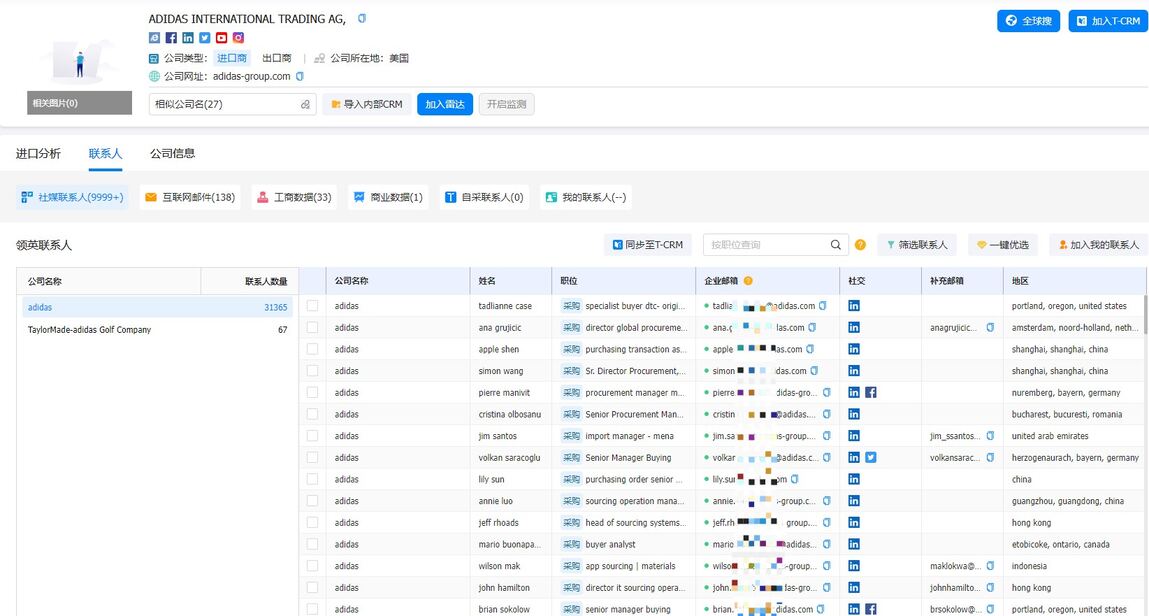The width and height of the screenshot is (1149, 616).
Task: Select the adidas row in company list
Action: click(x=158, y=307)
